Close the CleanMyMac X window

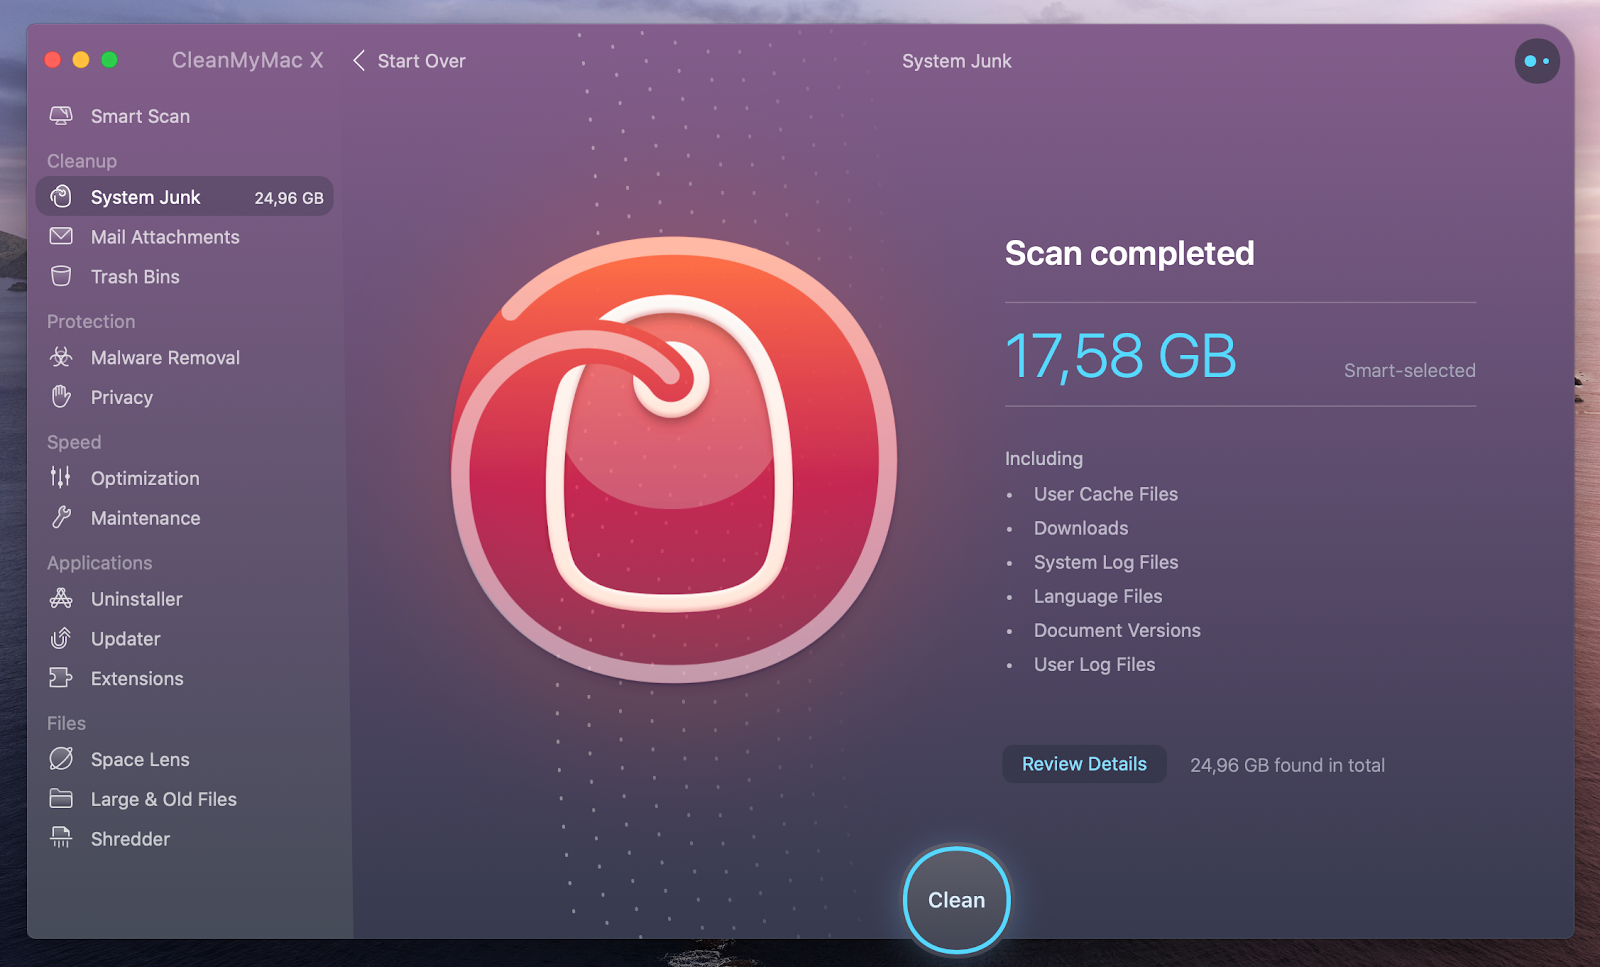click(53, 60)
